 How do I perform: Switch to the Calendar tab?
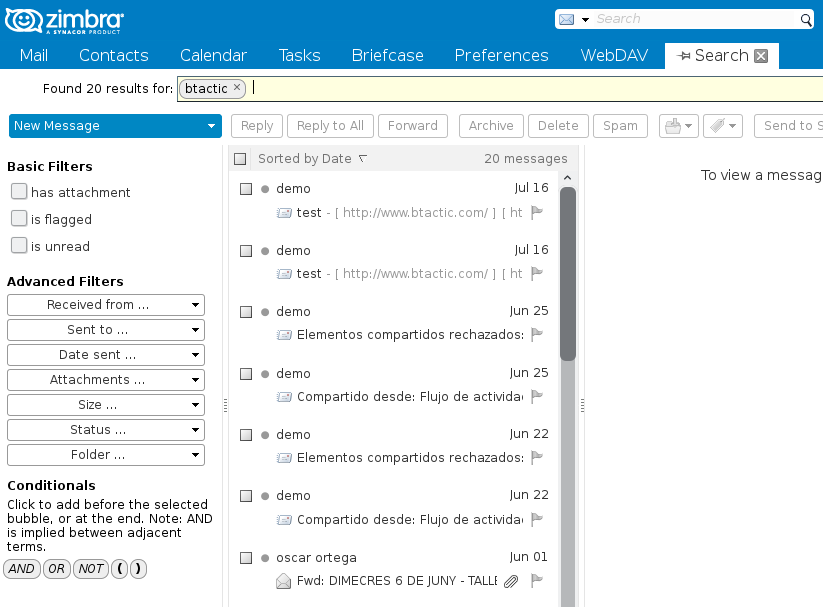coord(213,56)
